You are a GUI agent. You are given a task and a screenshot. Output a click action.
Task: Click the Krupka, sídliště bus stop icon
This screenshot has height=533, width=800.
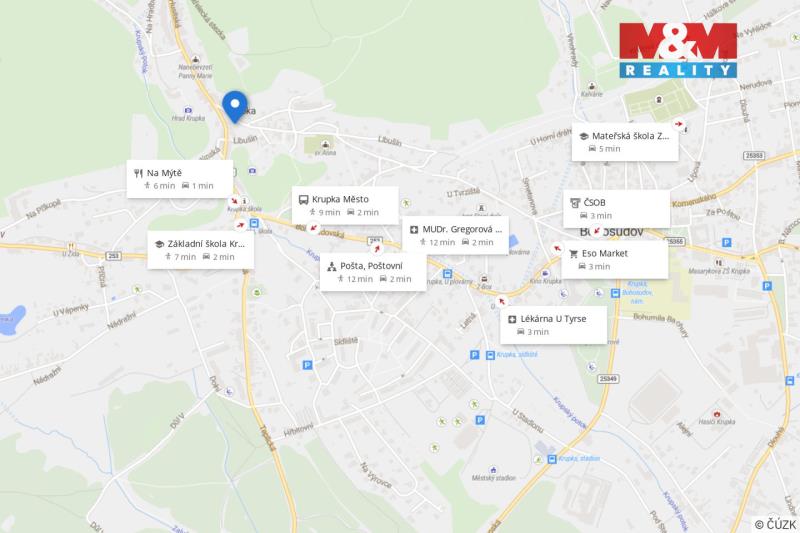click(x=490, y=355)
